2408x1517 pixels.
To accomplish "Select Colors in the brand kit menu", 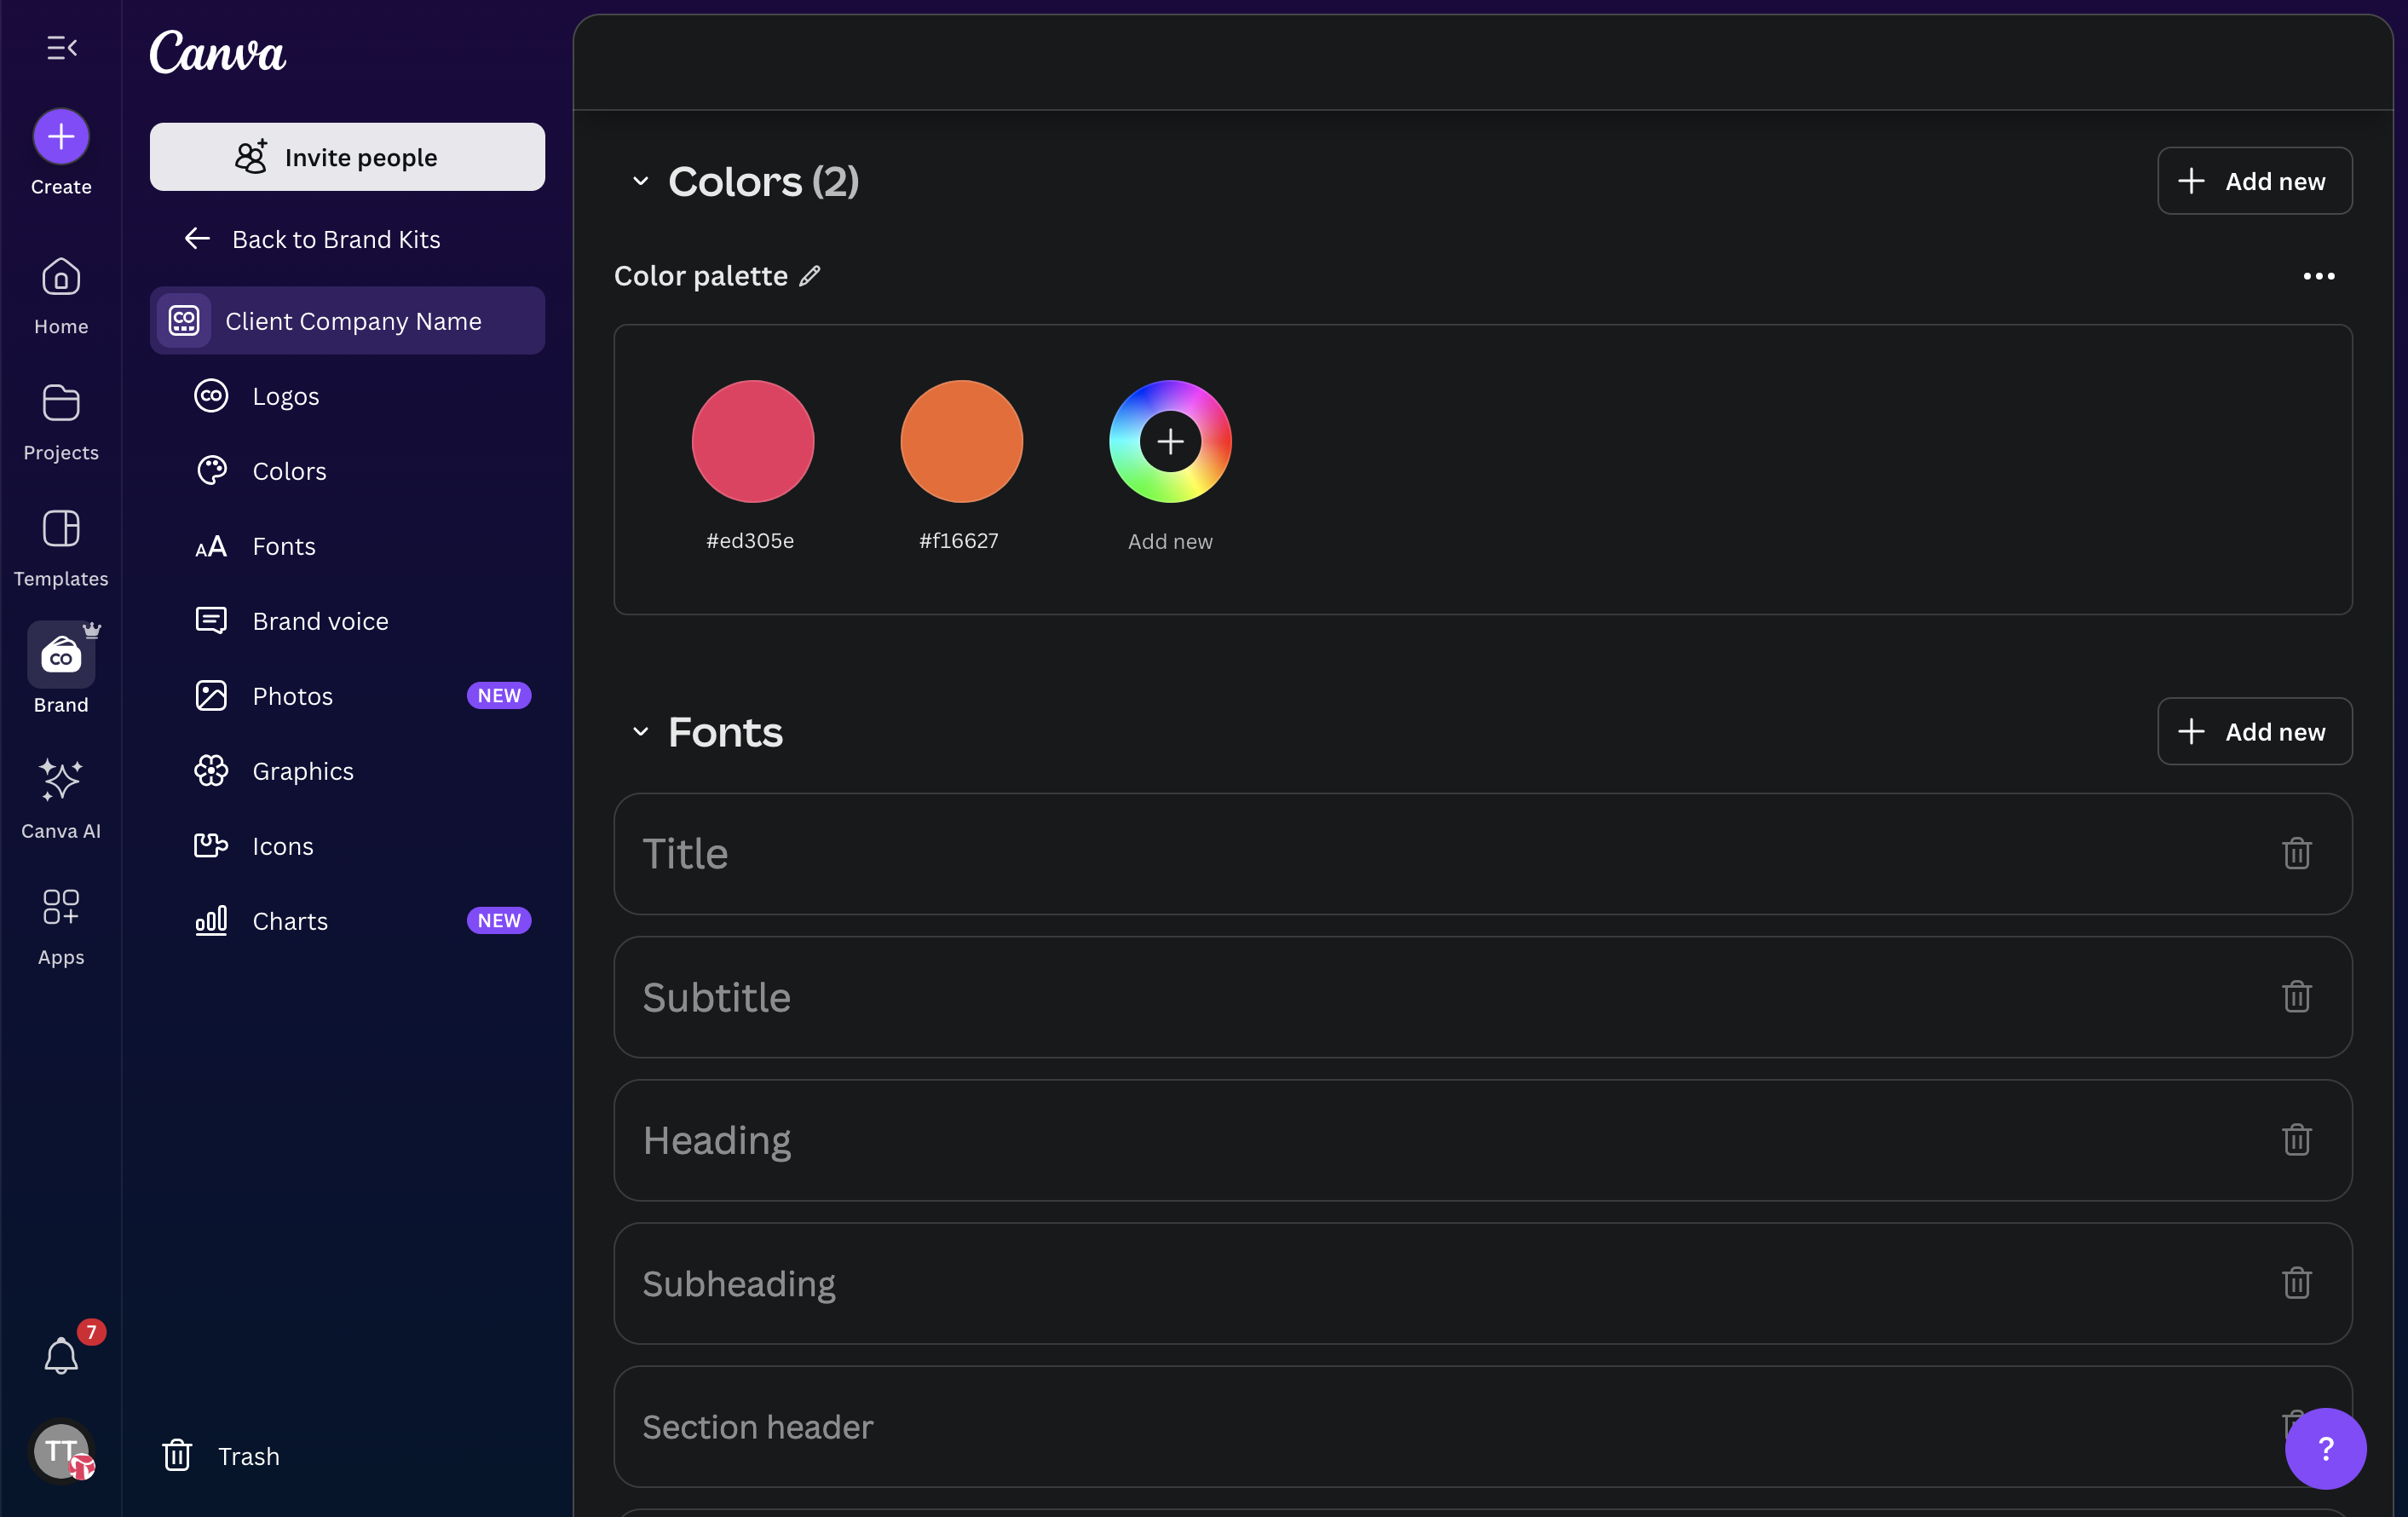I will tap(347, 471).
